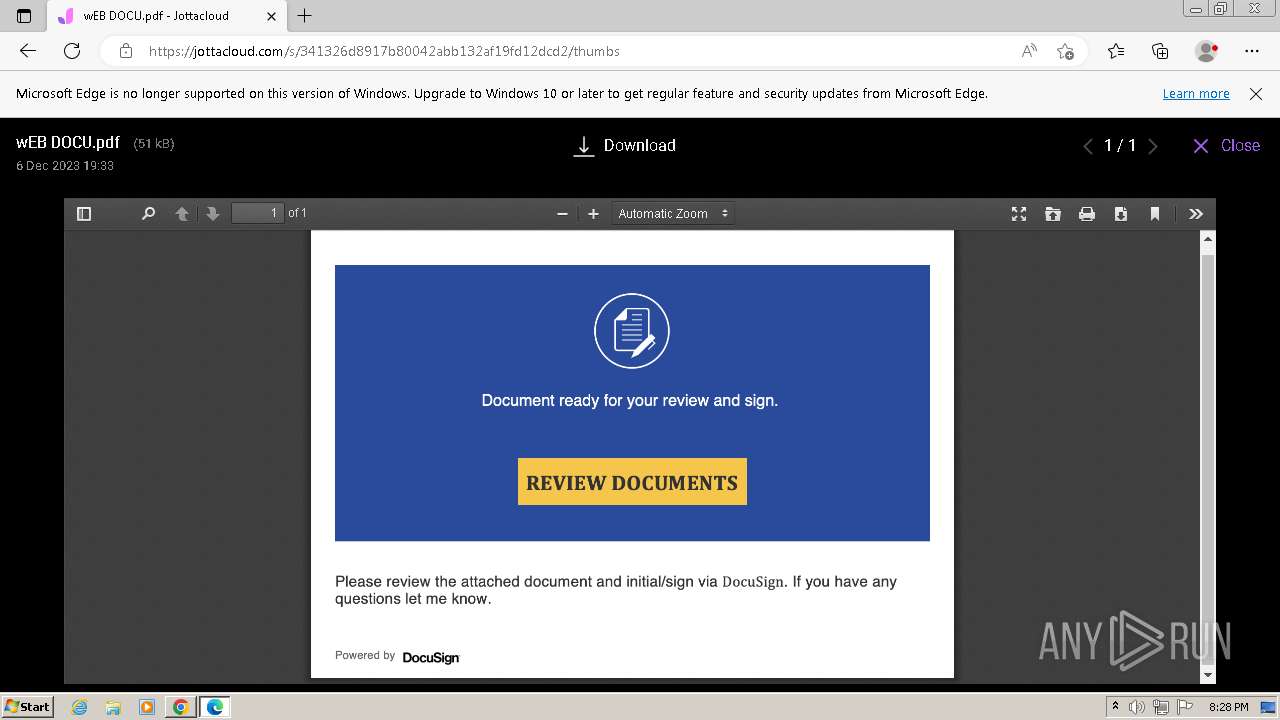Click the DocuSign logo in the PDF

click(x=431, y=658)
